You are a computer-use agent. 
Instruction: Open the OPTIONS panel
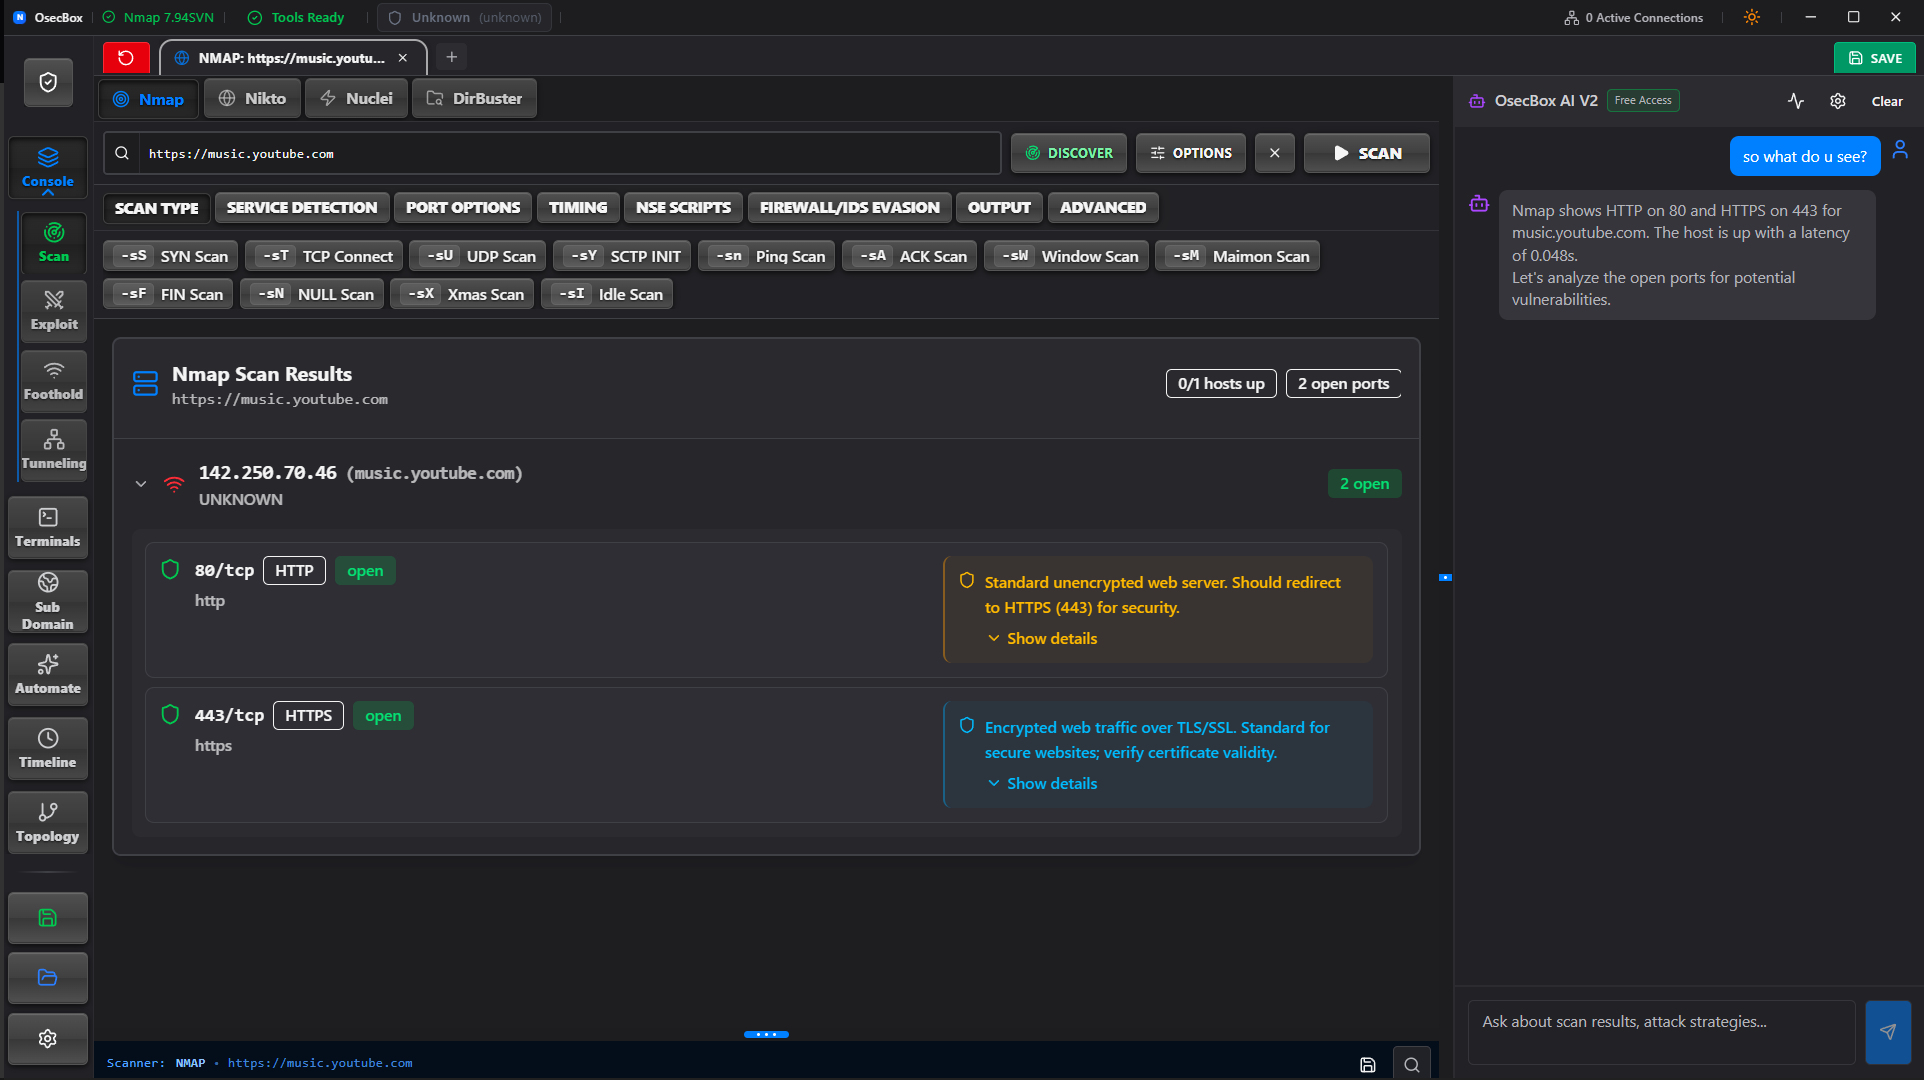(x=1191, y=153)
